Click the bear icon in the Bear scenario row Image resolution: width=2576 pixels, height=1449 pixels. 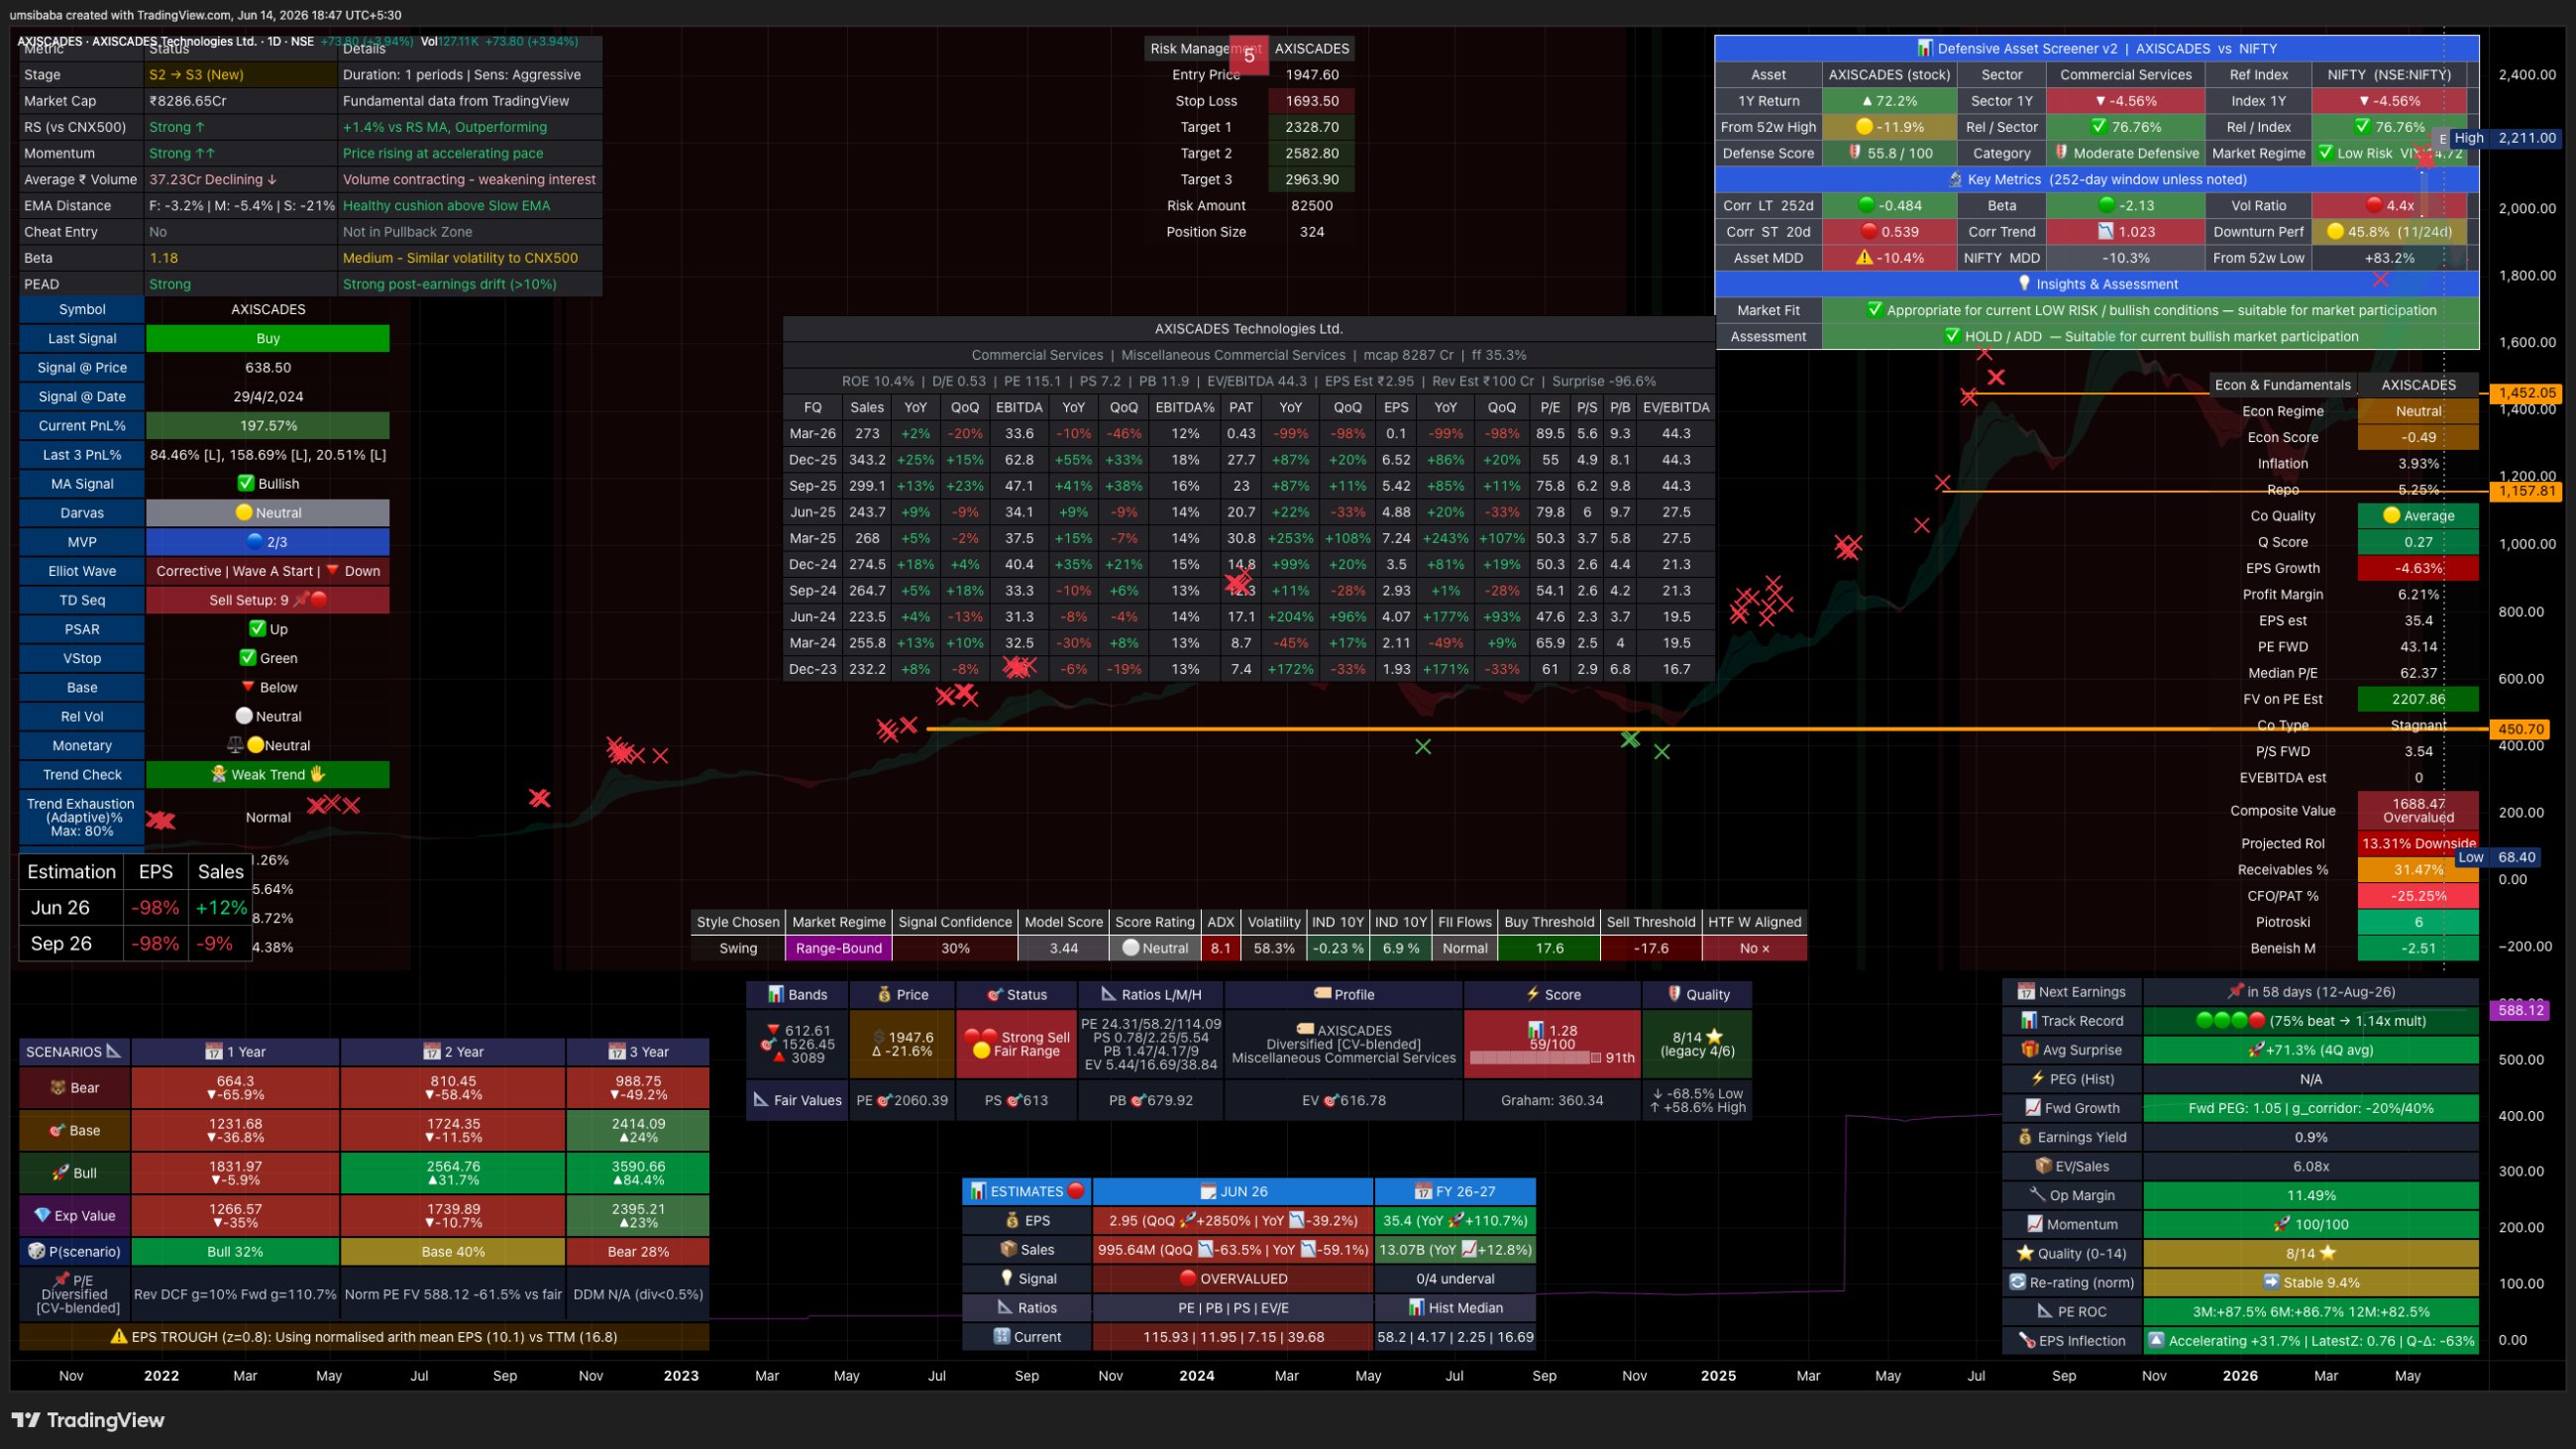click(x=58, y=1088)
